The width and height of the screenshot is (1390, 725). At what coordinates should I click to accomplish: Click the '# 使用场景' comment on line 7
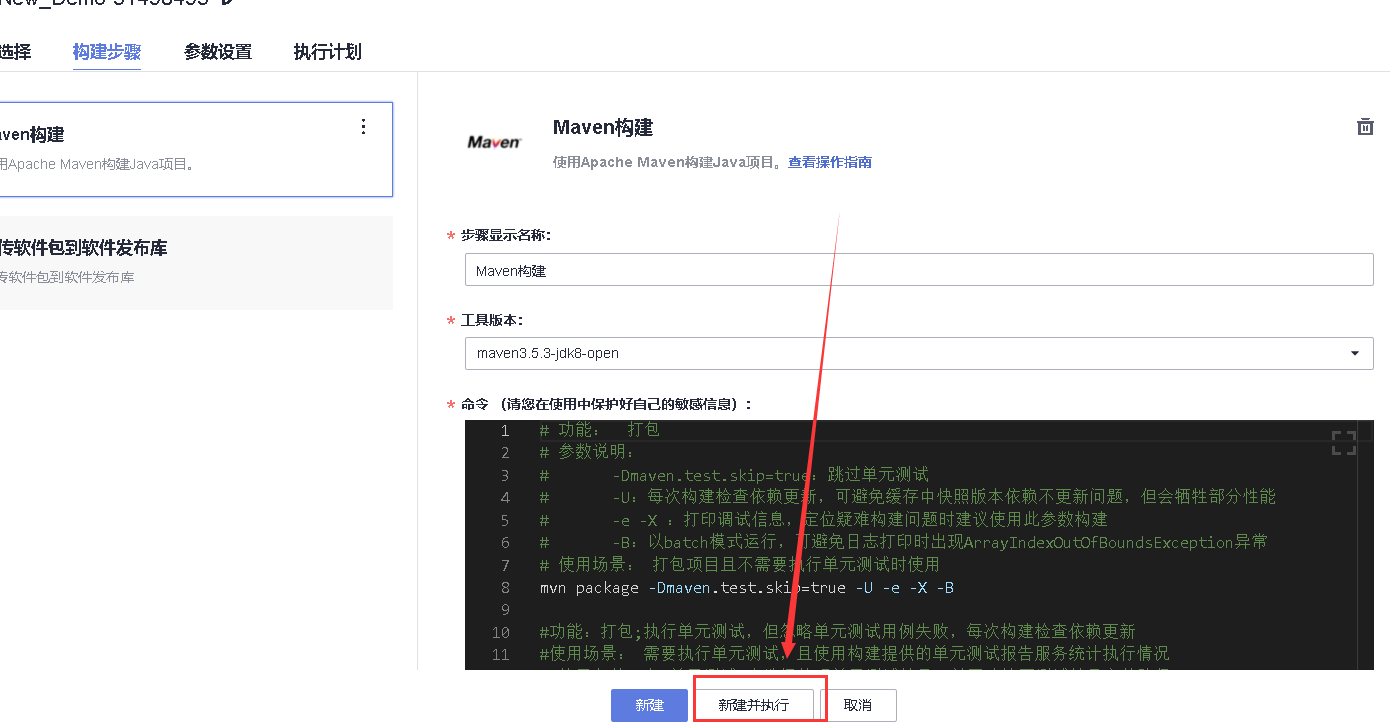(x=739, y=564)
